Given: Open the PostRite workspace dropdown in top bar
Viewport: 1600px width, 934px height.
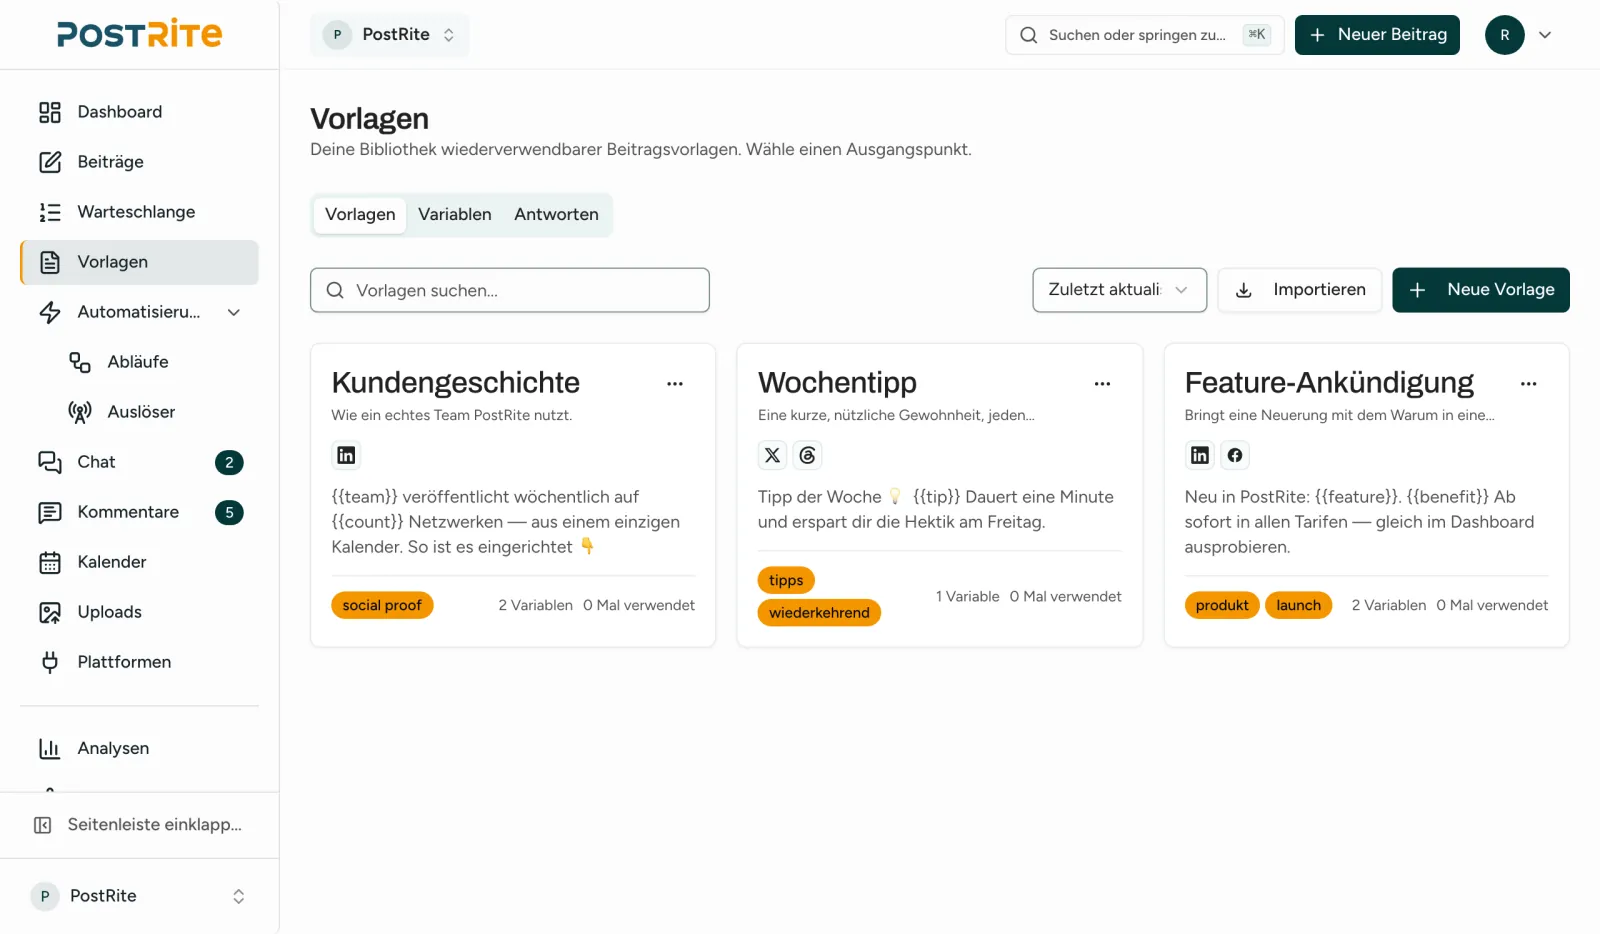Looking at the screenshot, I should coord(389,35).
